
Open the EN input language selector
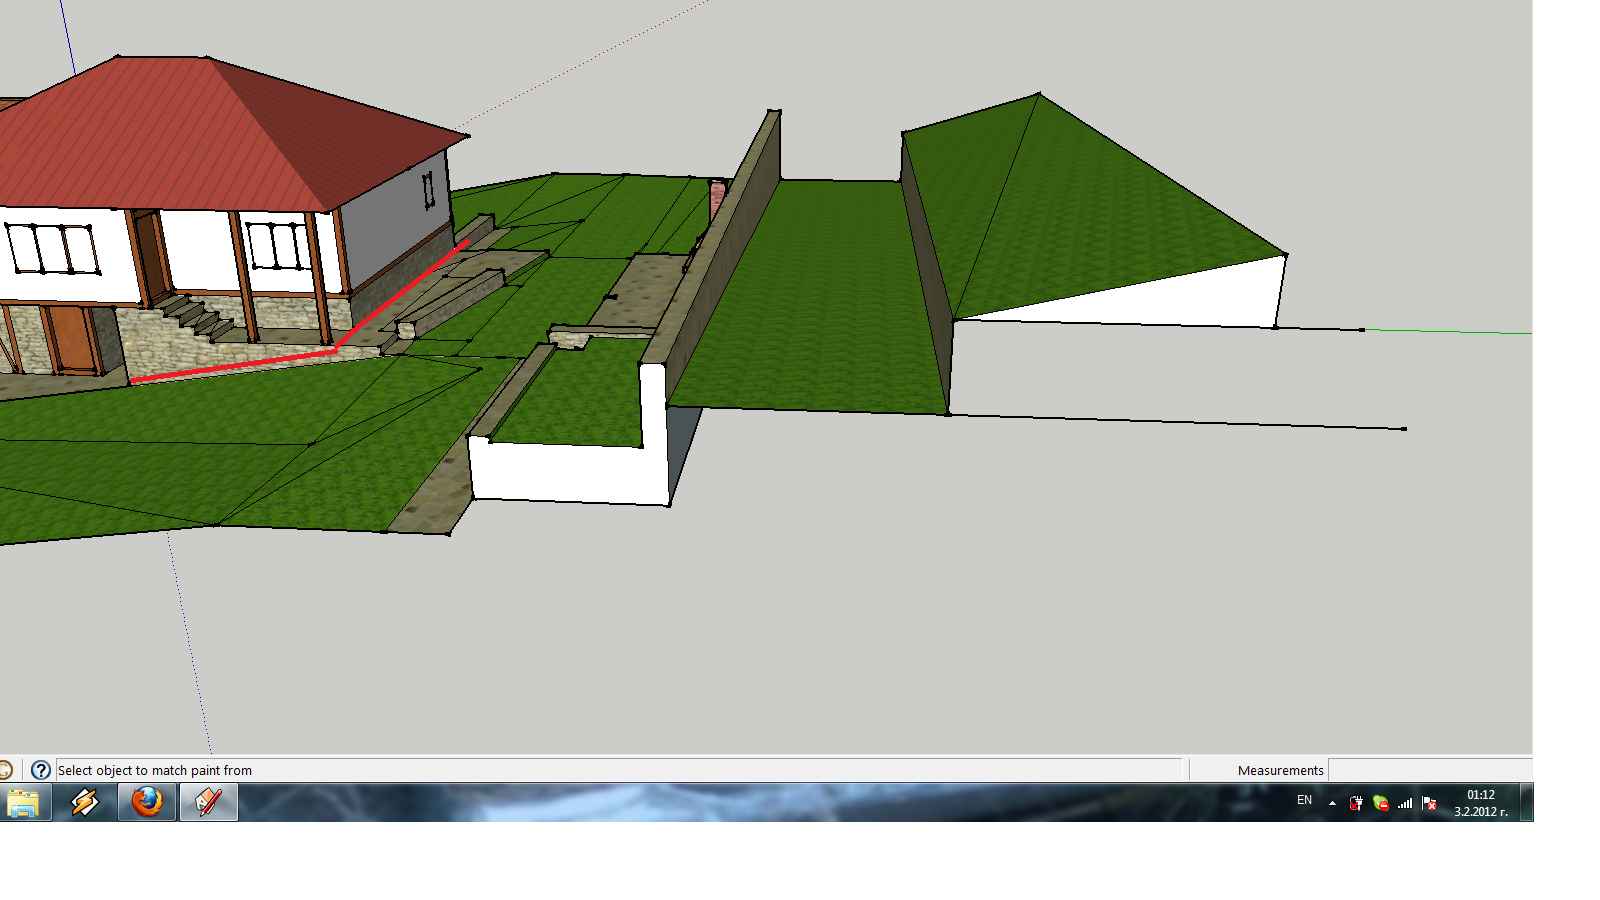pyautogui.click(x=1304, y=800)
